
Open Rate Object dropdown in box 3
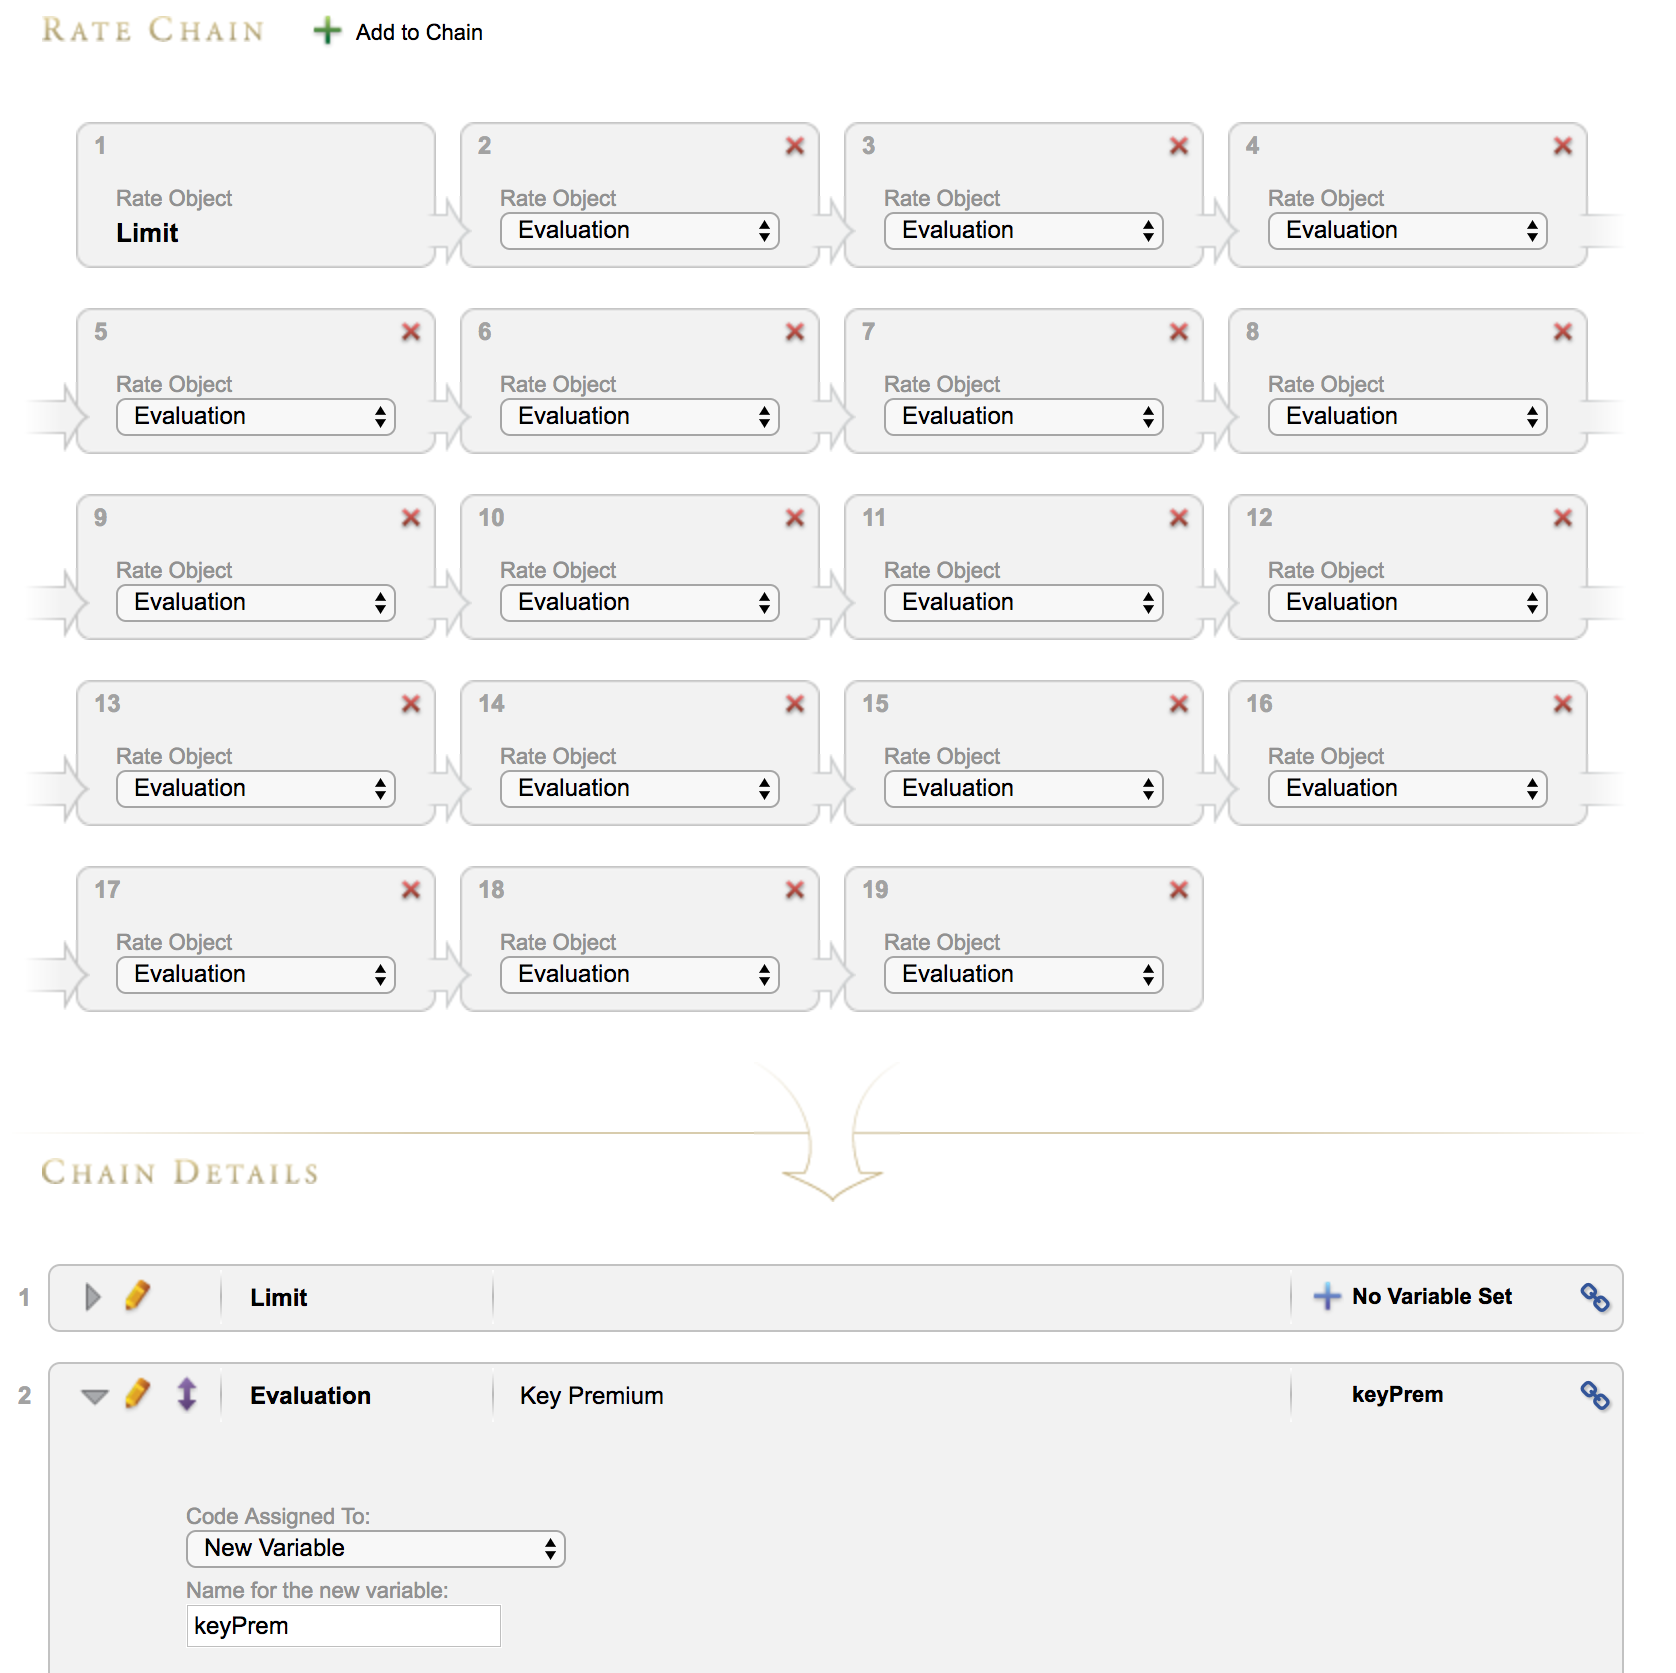tap(1023, 231)
